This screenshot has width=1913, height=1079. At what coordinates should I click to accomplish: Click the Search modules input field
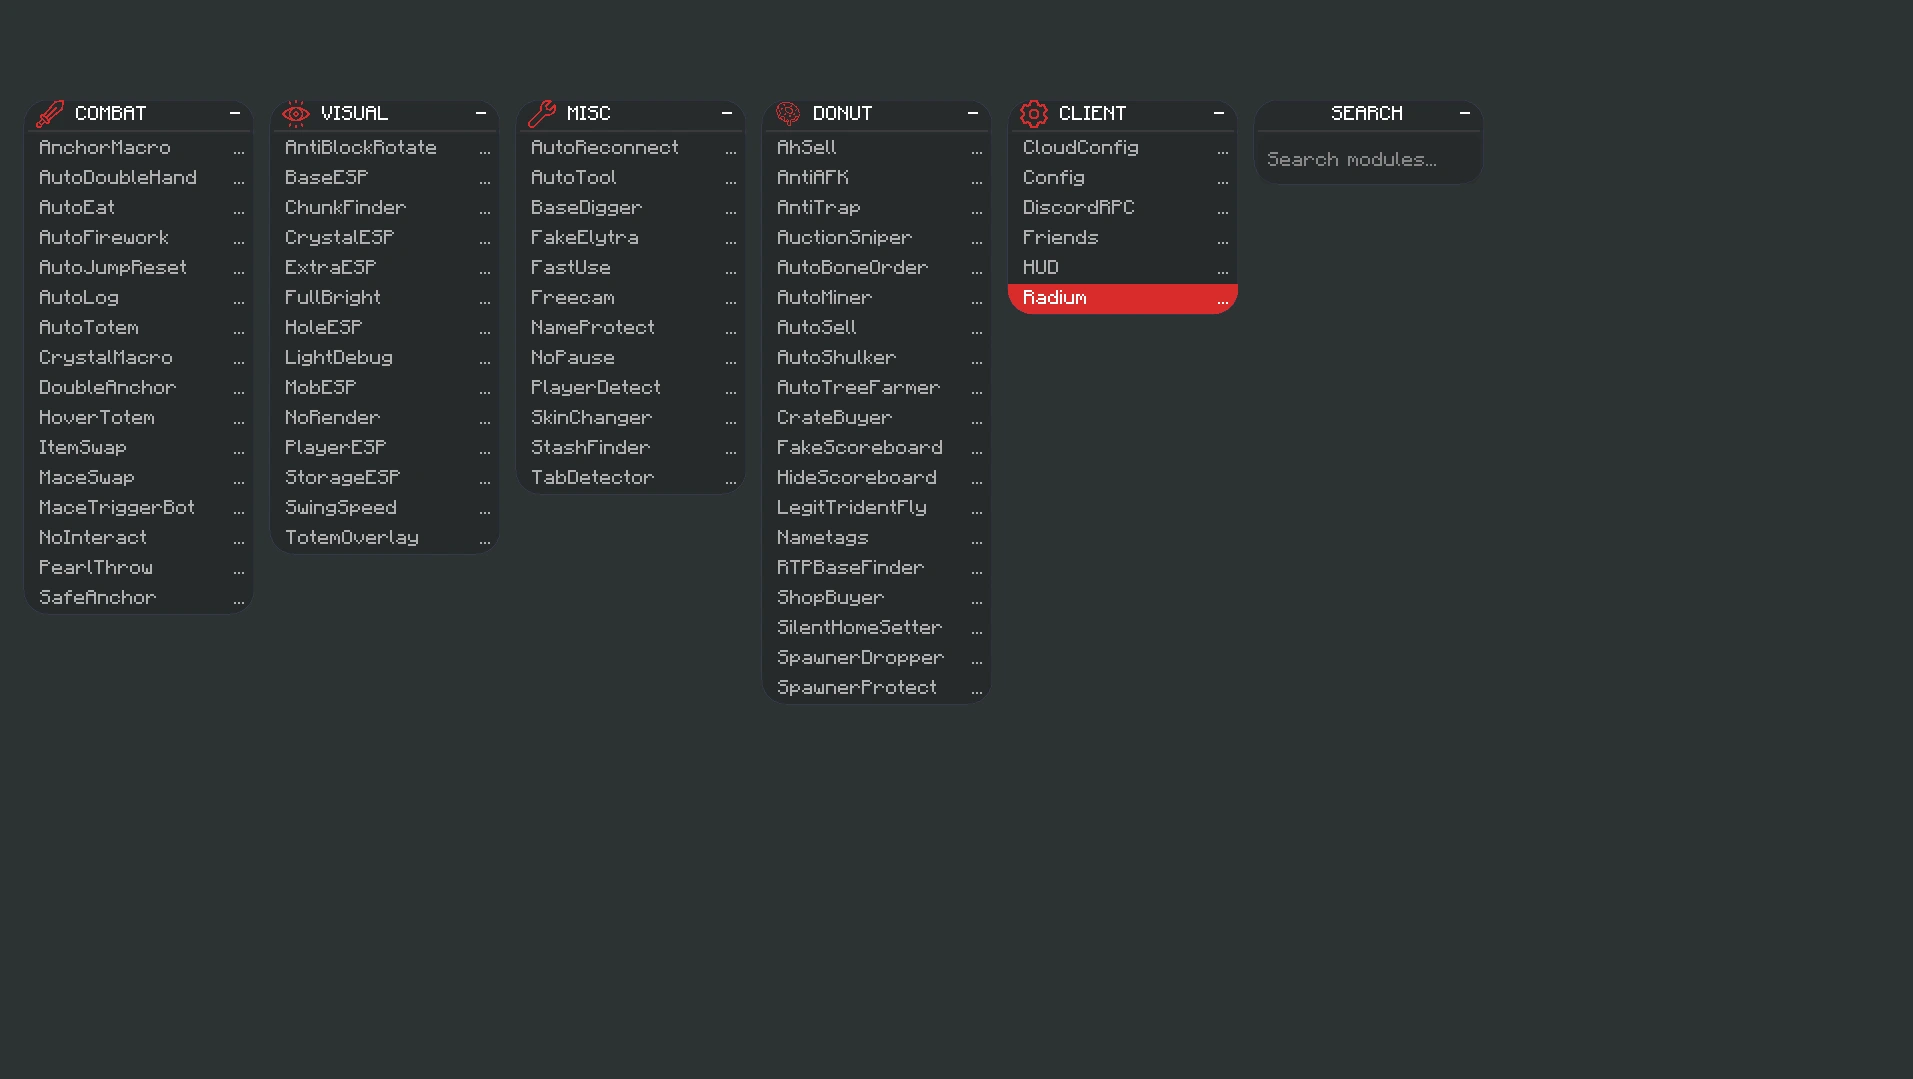pos(1367,159)
